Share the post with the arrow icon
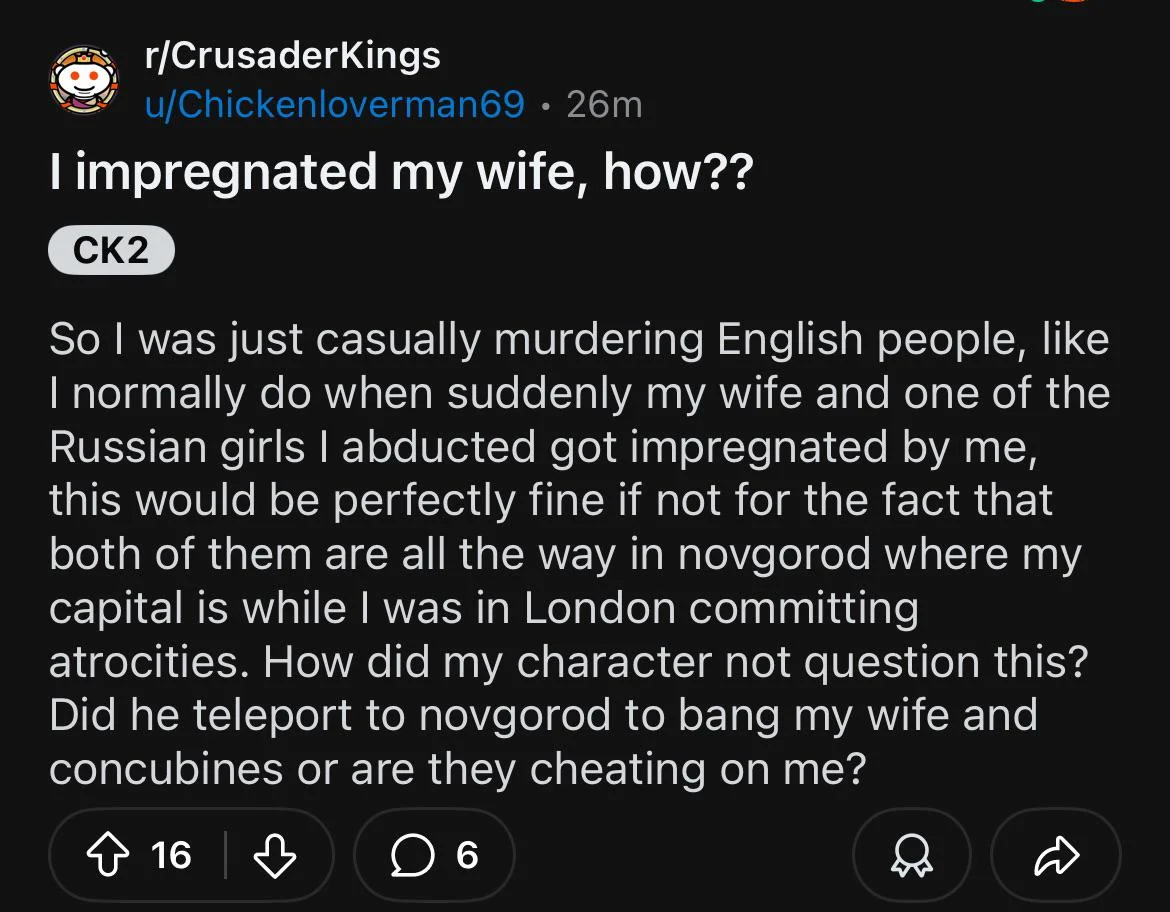Viewport: 1170px width, 912px height. click(x=1057, y=855)
